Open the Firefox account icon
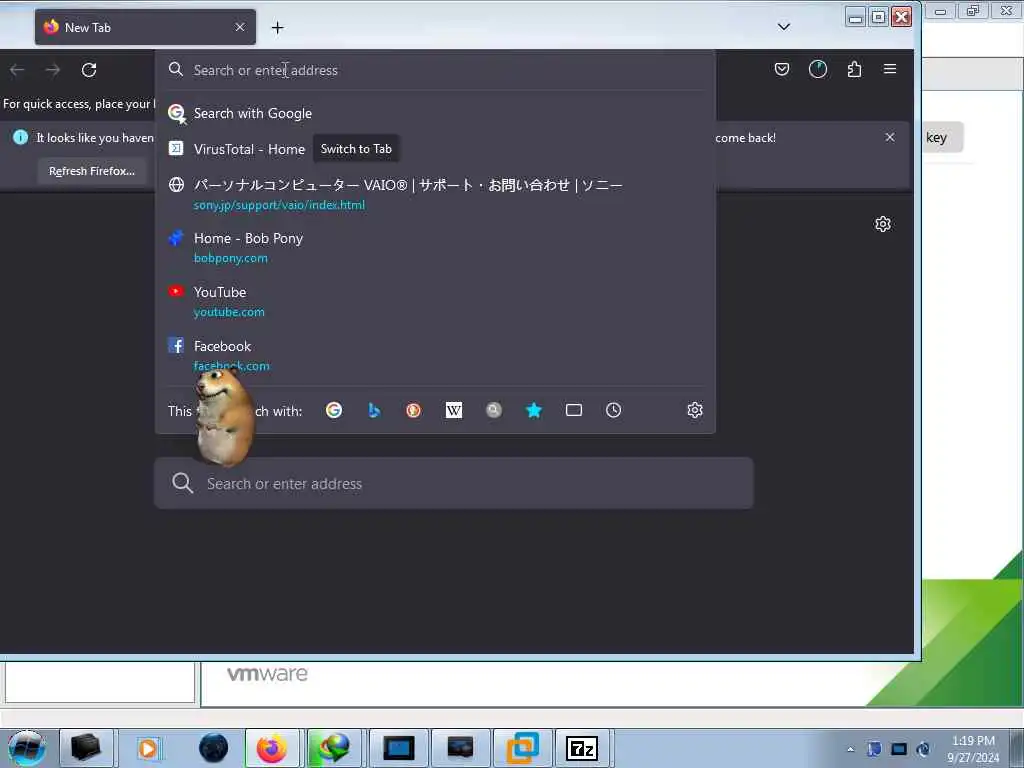 818,69
